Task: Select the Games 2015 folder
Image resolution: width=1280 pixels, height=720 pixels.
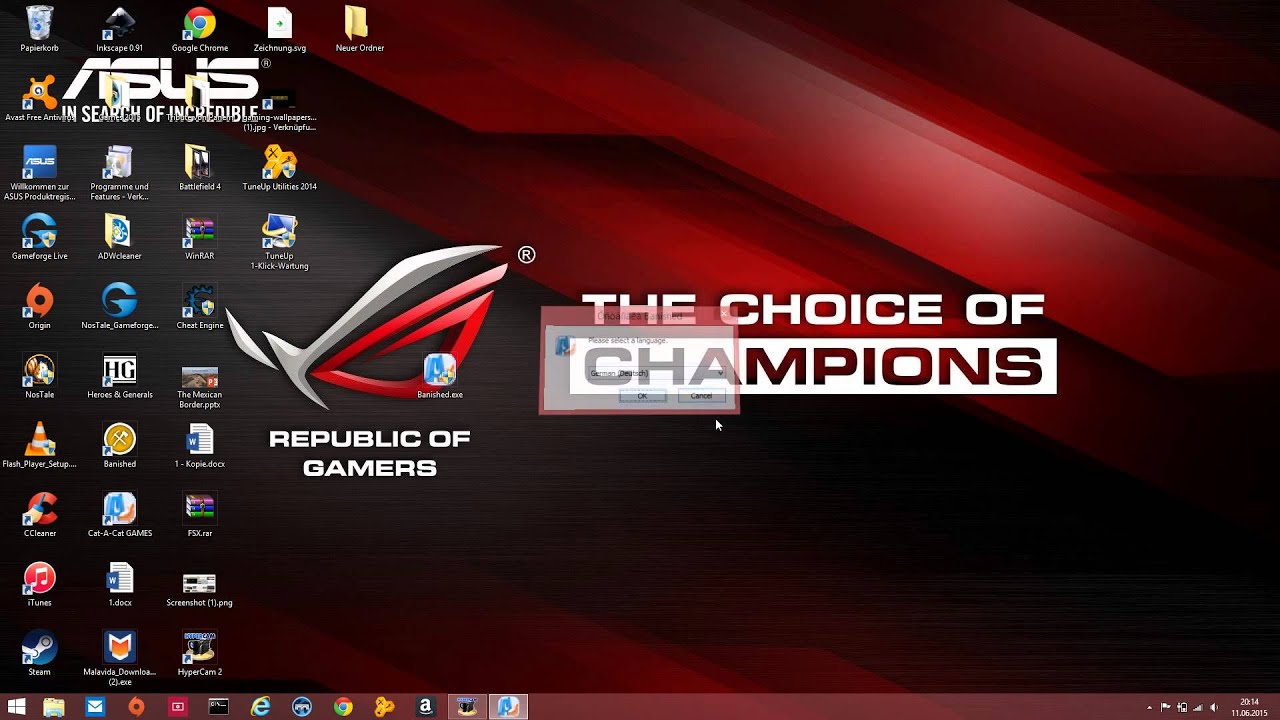Action: tap(120, 99)
